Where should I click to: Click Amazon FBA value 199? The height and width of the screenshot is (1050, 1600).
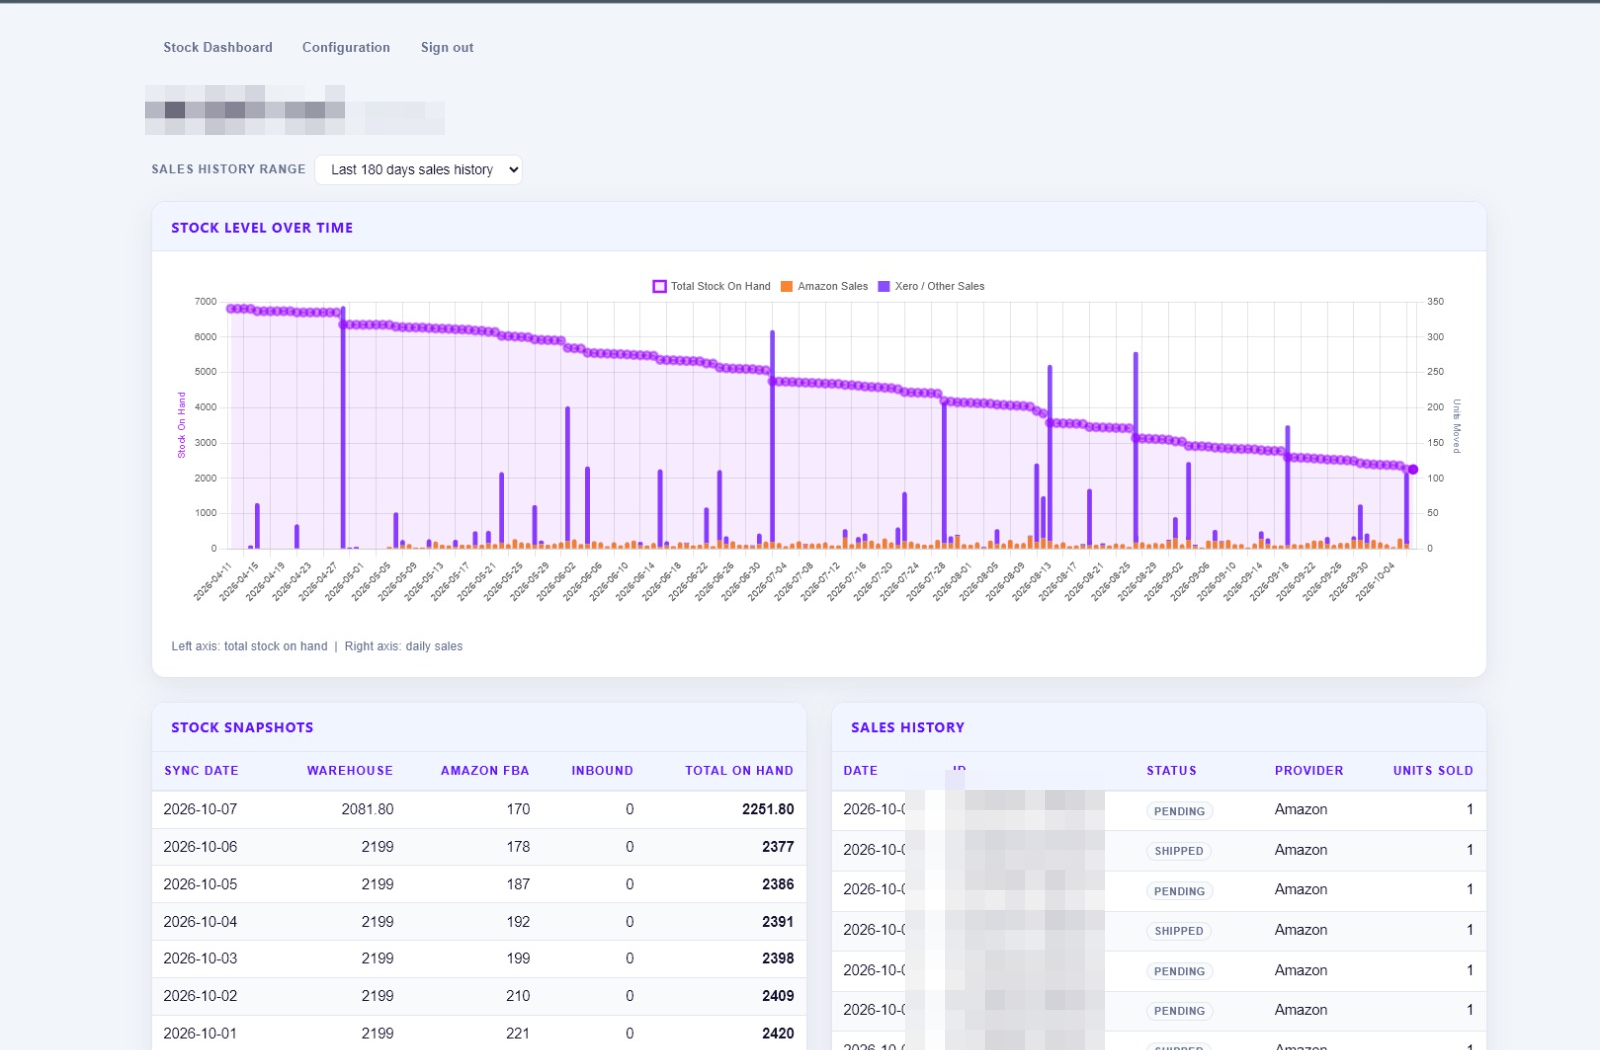(518, 958)
